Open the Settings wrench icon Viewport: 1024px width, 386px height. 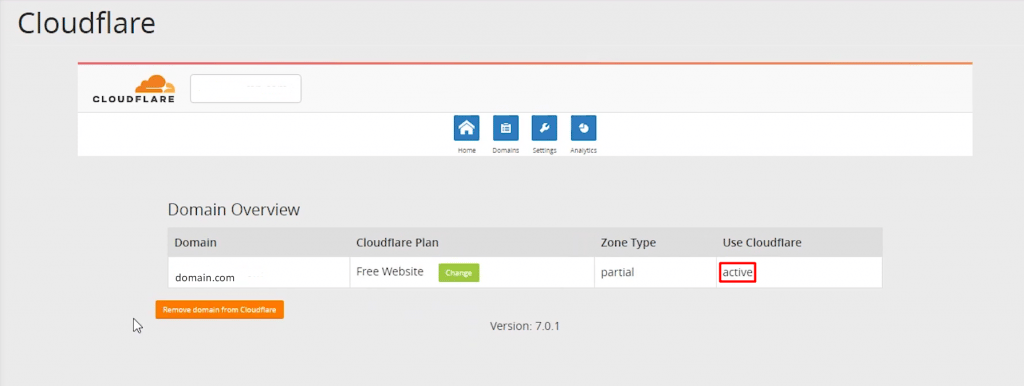(544, 128)
